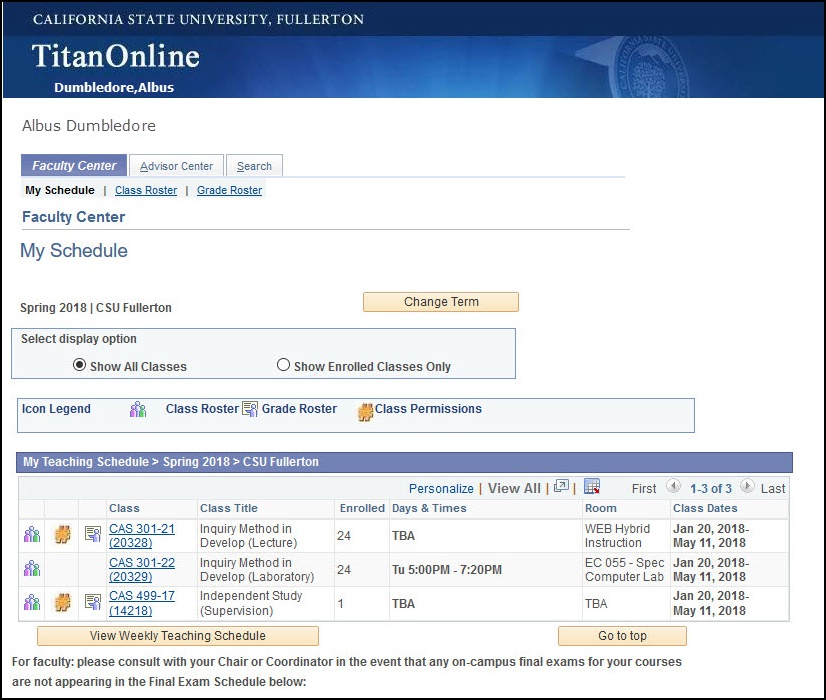Image resolution: width=826 pixels, height=700 pixels.
Task: Click the Class Permissions legend icon
Action: [365, 412]
